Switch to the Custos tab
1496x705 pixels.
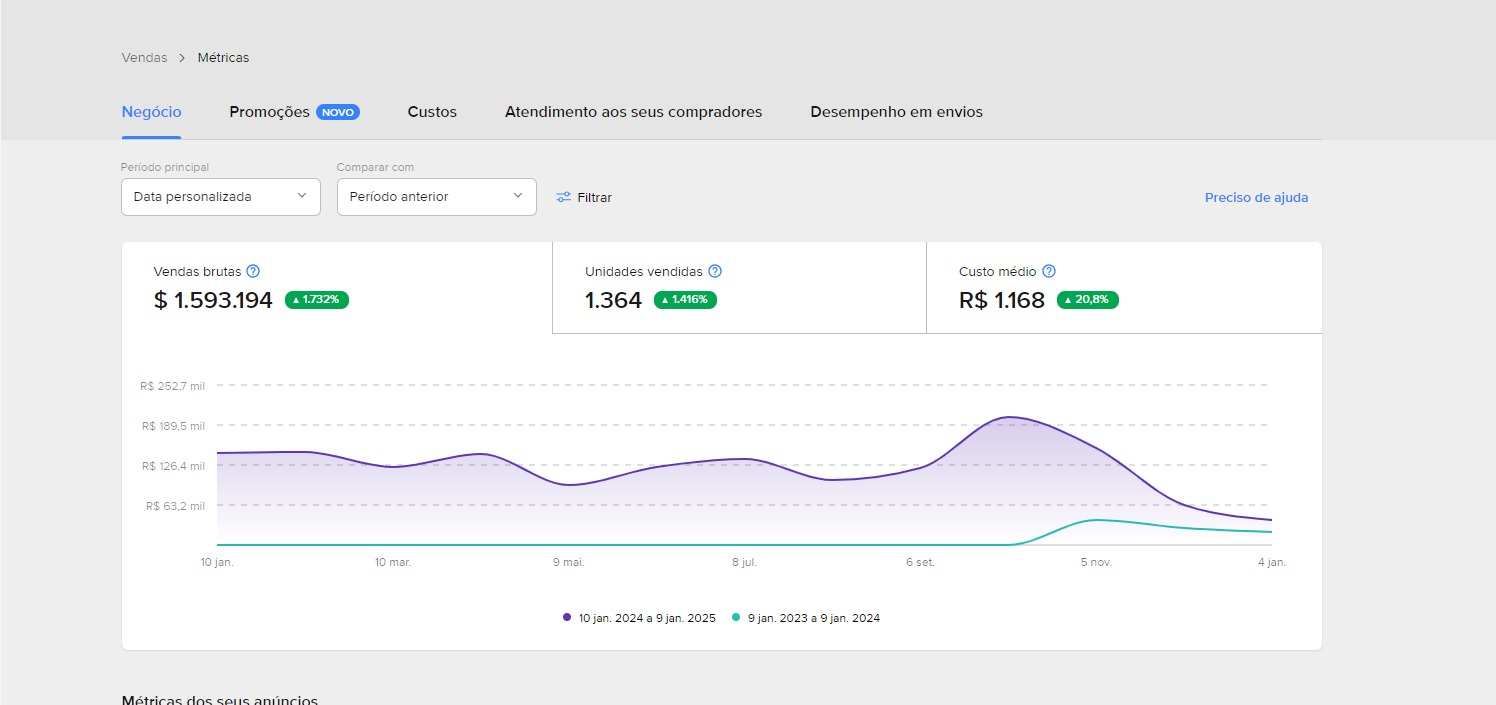pos(432,112)
